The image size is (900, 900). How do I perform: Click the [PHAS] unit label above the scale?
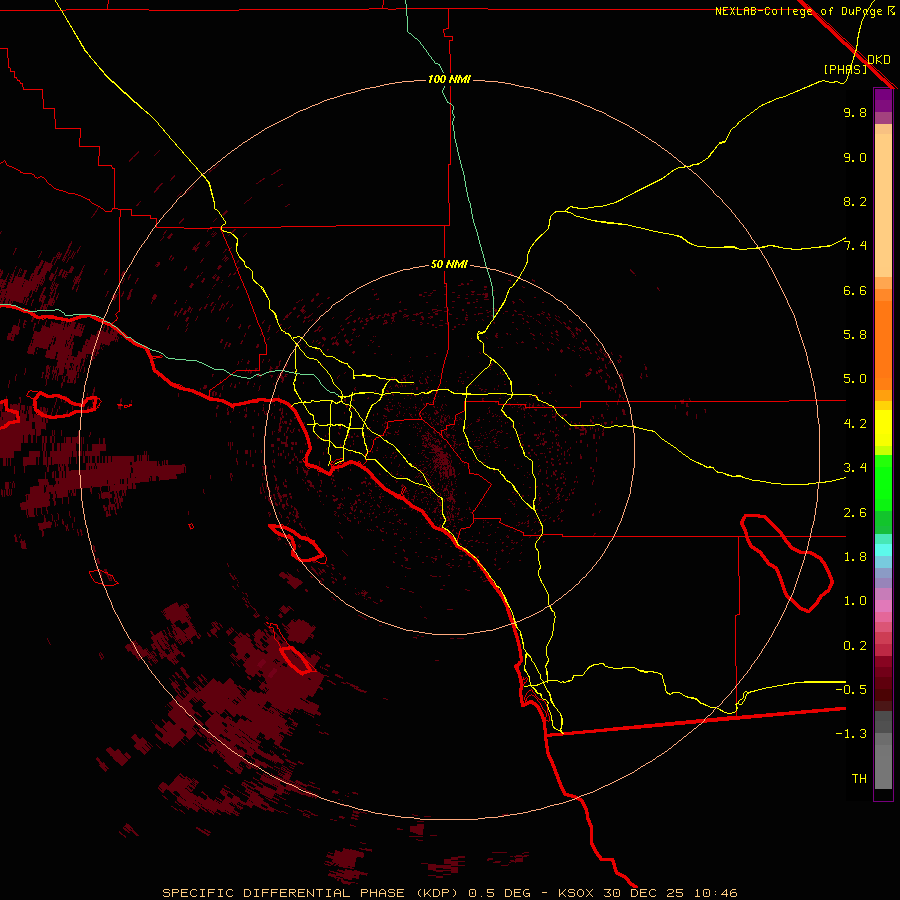[x=845, y=69]
